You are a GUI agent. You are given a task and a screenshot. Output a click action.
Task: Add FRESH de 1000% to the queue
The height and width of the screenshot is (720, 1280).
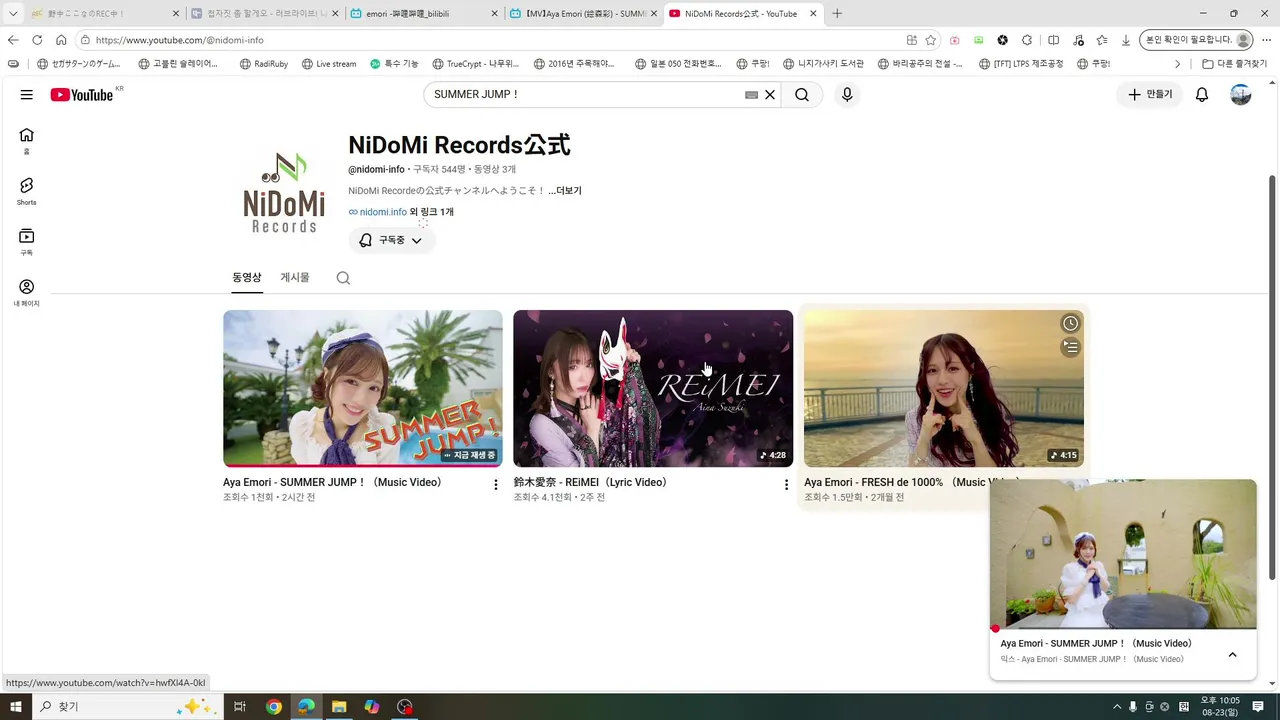[1070, 347]
